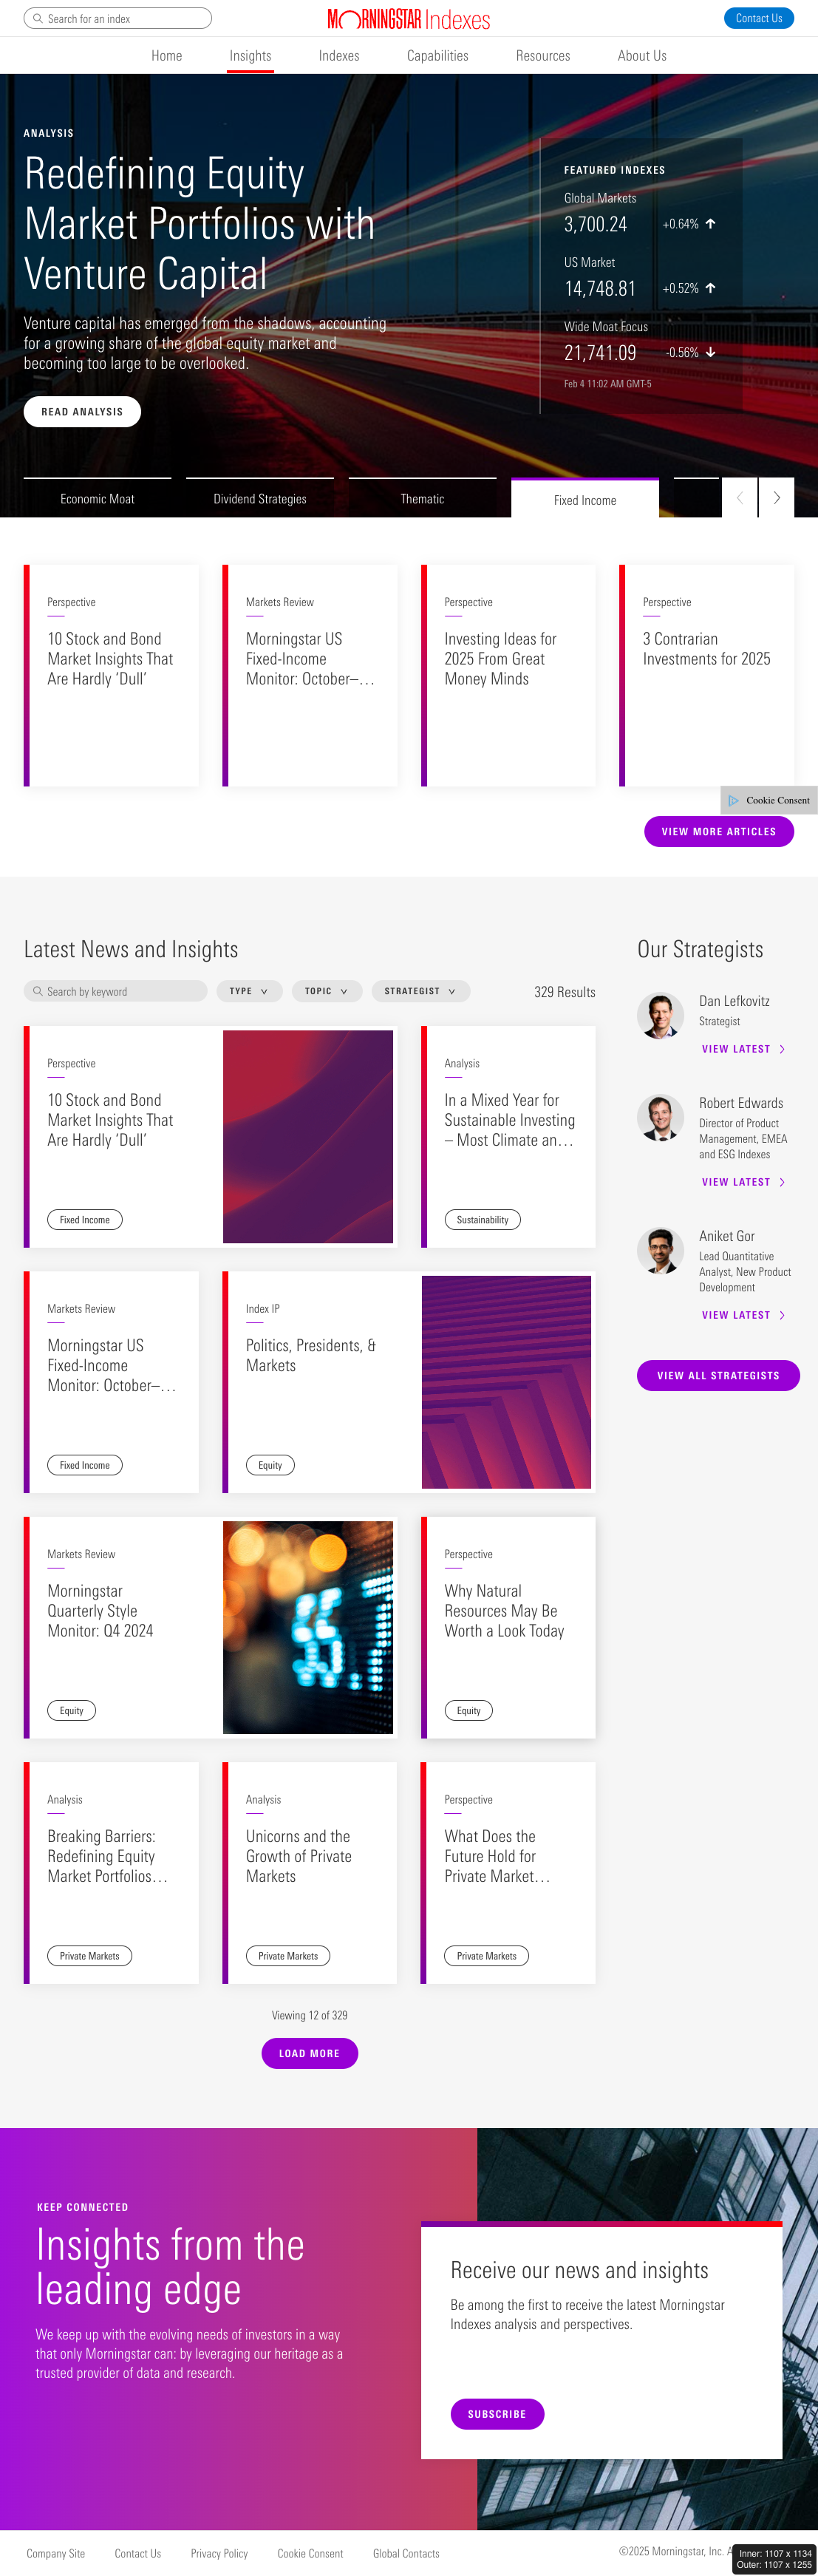This screenshot has height=2576, width=818.
Task: View latest from Dan Lefkovitz
Action: point(743,1049)
